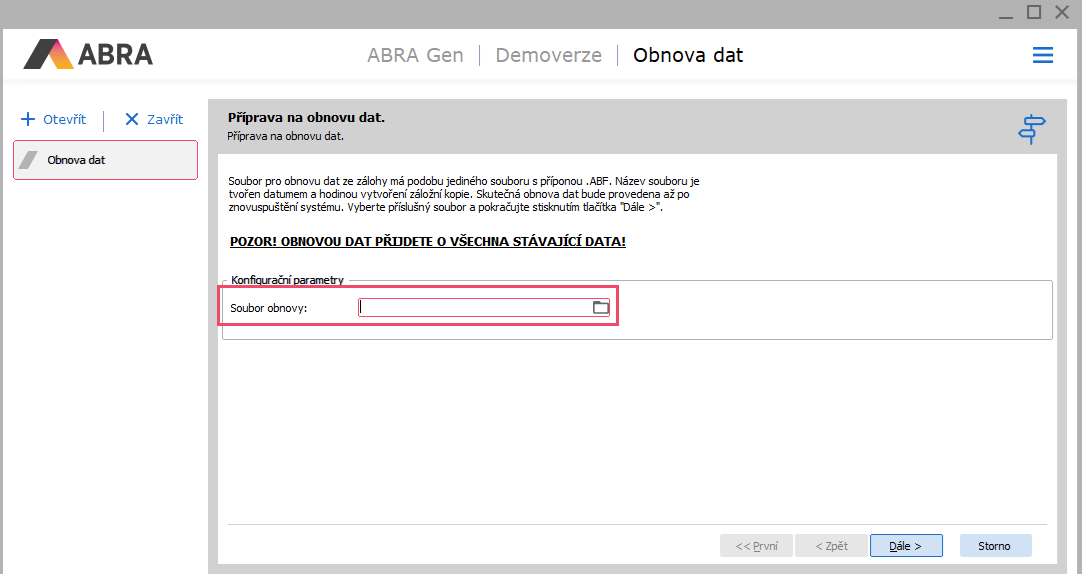Click the ABRA logo
The height and width of the screenshot is (574, 1082).
88,55
